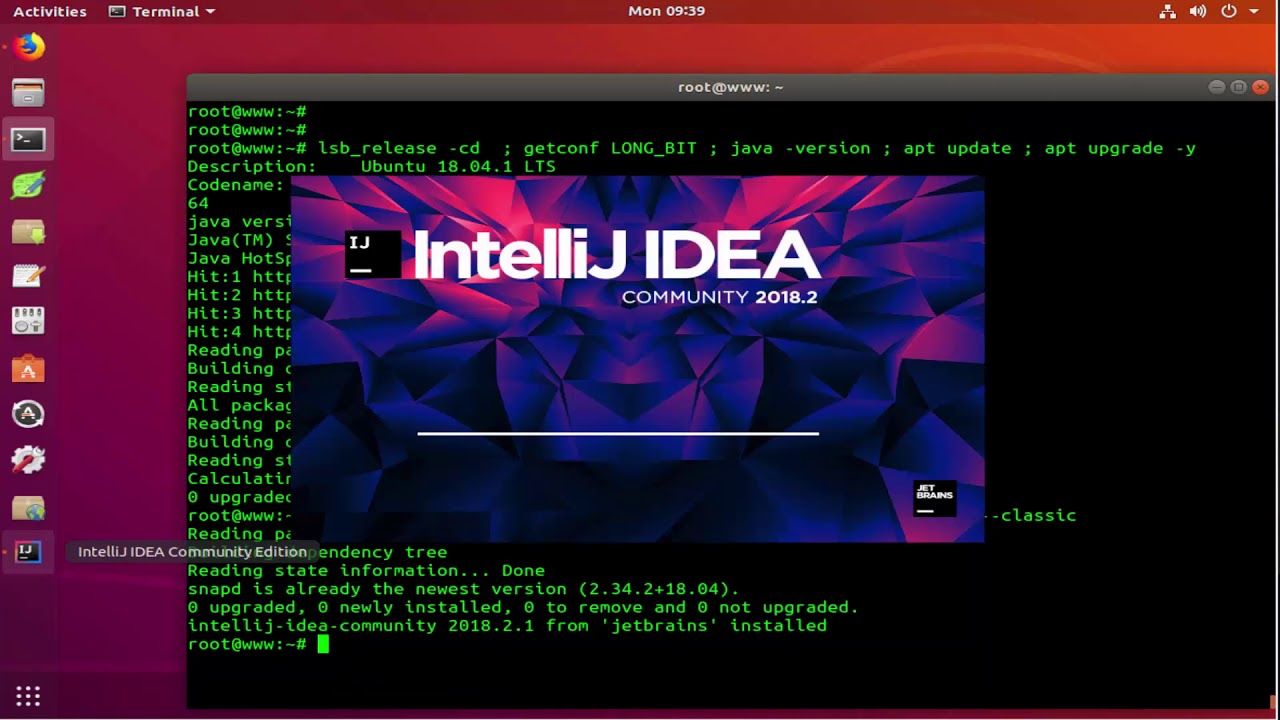This screenshot has width=1280, height=720.
Task: Open the settings gear-and-wrench dock icon
Action: (x=28, y=460)
